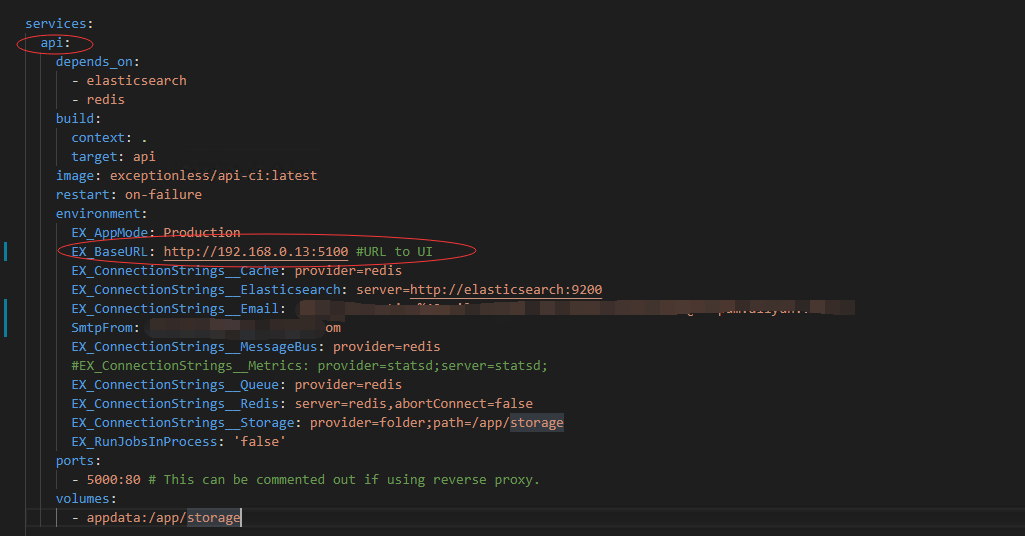This screenshot has height=536, width=1025.
Task: Click the appdata:/app/storage volume entry
Action: 163,517
